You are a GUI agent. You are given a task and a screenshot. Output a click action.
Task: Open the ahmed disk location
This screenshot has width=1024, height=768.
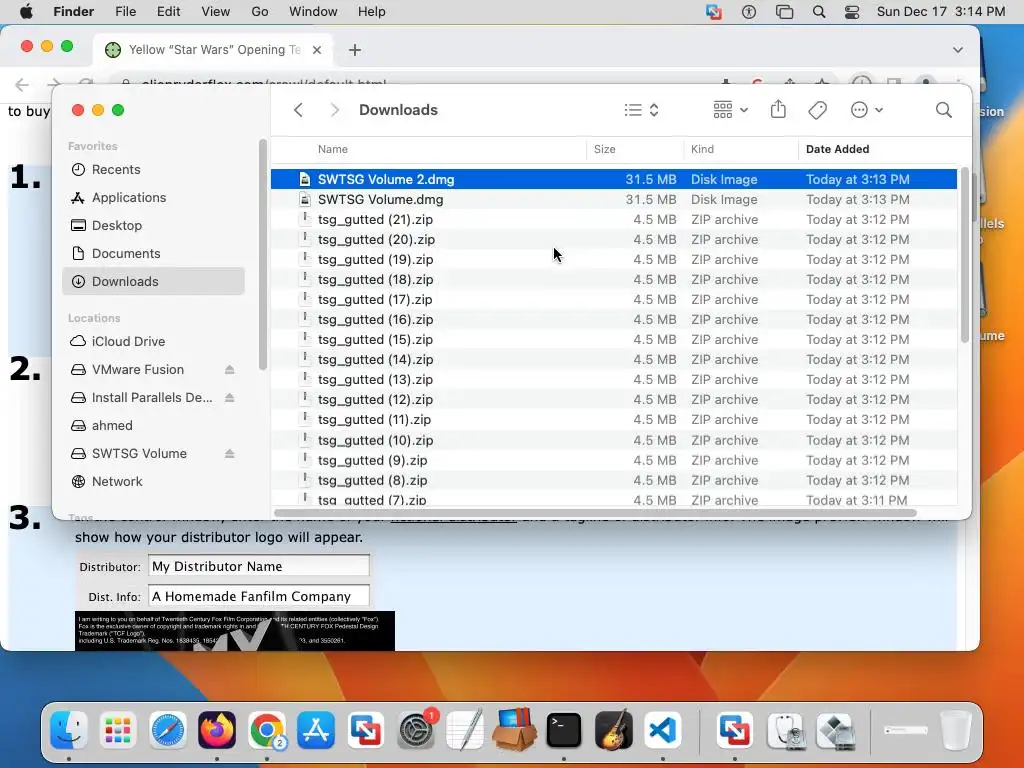153,425
